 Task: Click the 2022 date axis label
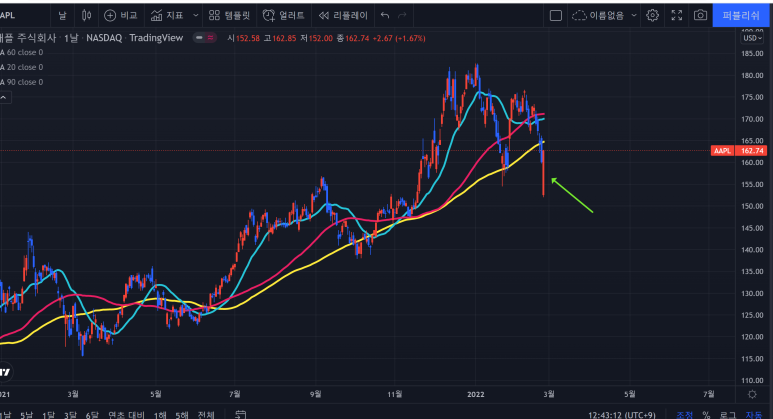click(x=476, y=394)
